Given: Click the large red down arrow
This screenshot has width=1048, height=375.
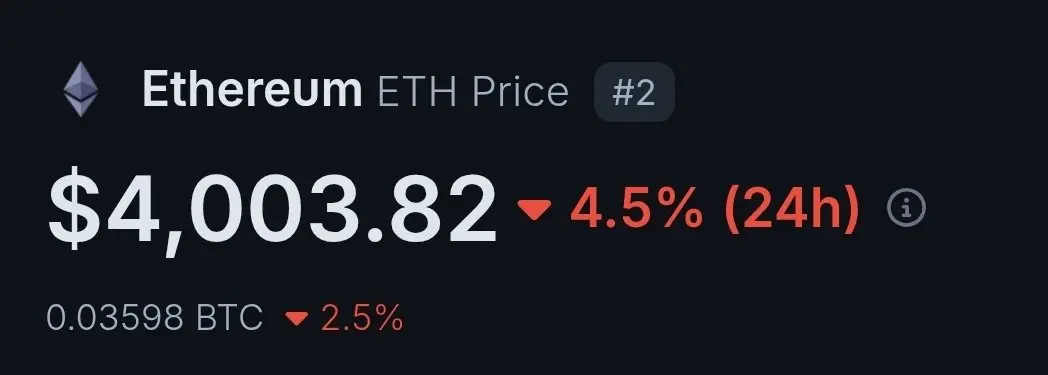Looking at the screenshot, I should (x=534, y=209).
